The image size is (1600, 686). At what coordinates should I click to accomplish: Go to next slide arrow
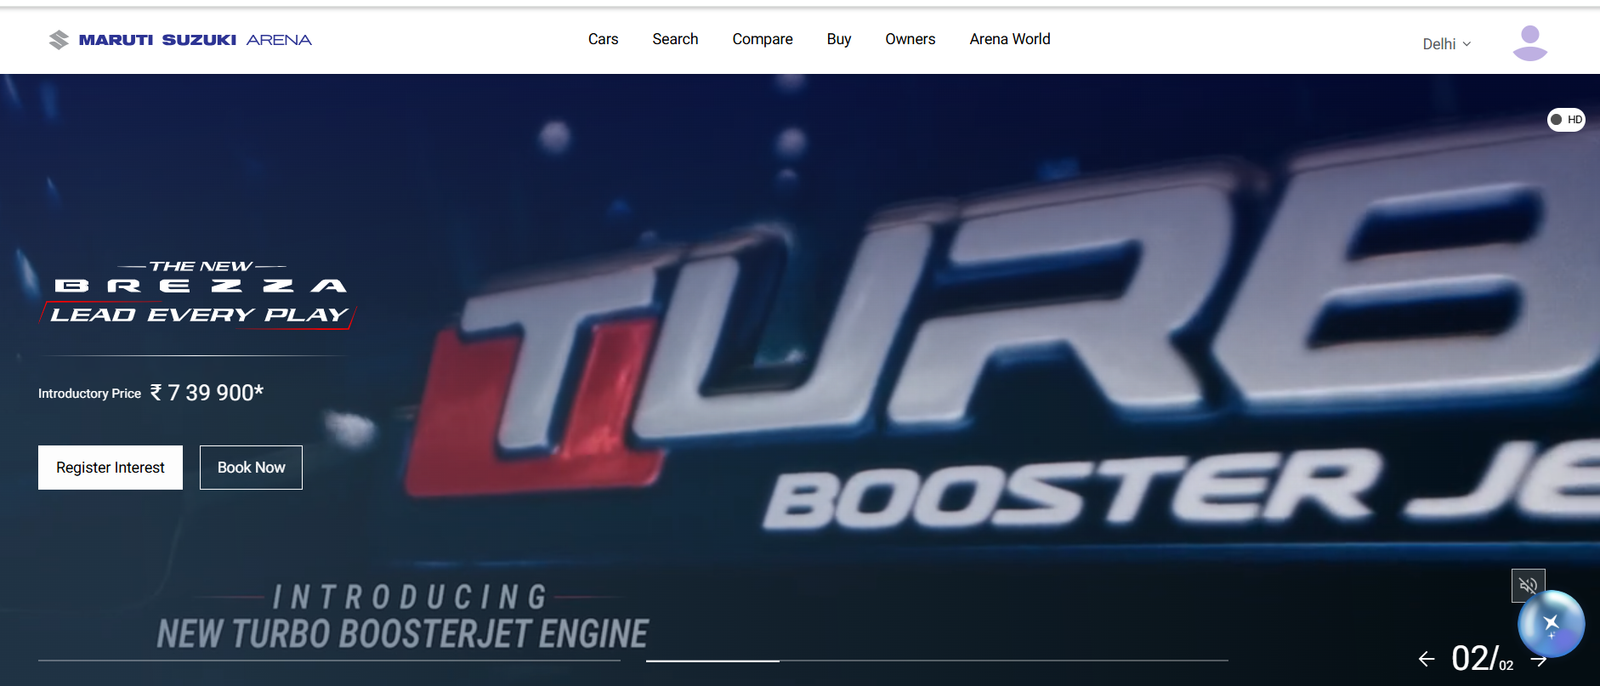1539,660
